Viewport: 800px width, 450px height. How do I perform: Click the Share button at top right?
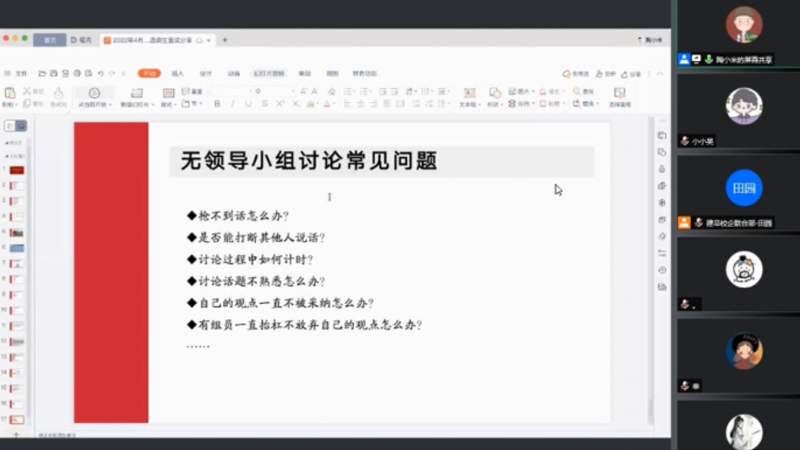(x=631, y=74)
